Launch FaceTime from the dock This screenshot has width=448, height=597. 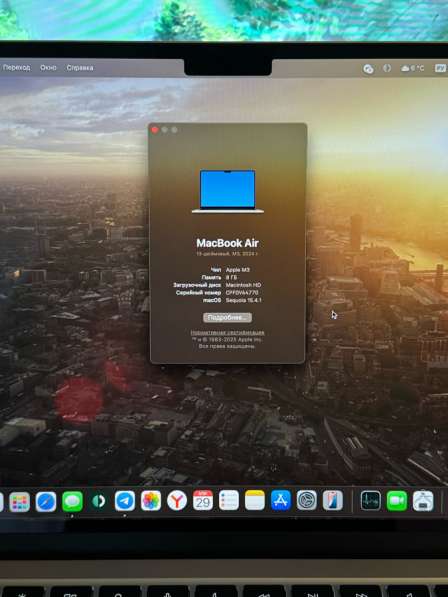click(397, 500)
